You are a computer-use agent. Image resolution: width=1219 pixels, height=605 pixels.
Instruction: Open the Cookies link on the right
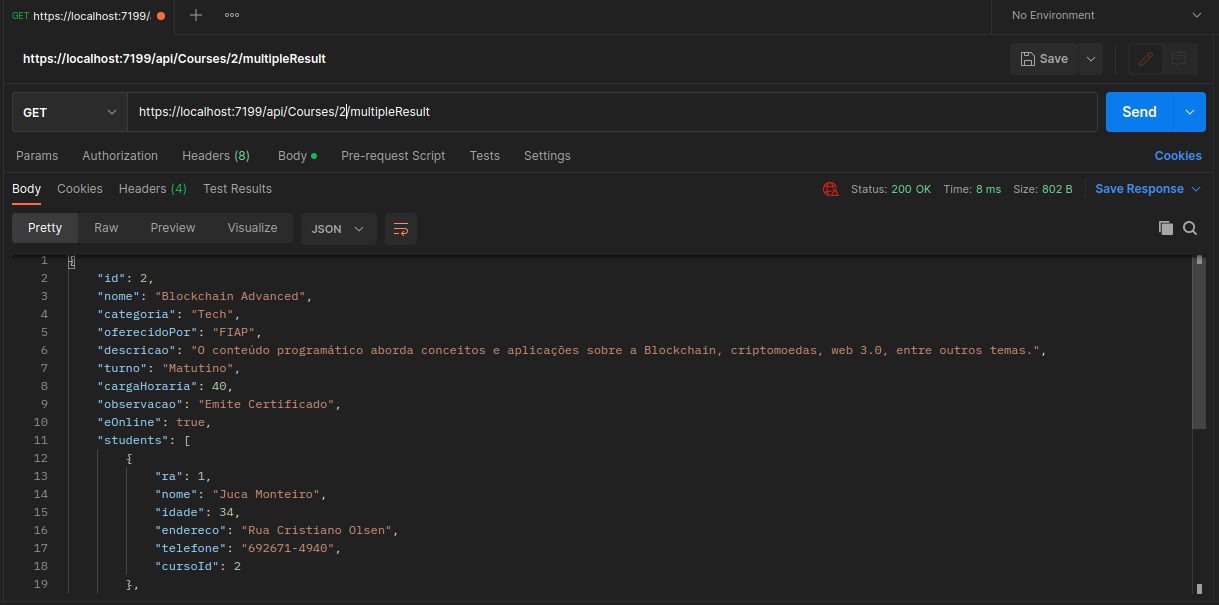click(x=1178, y=156)
